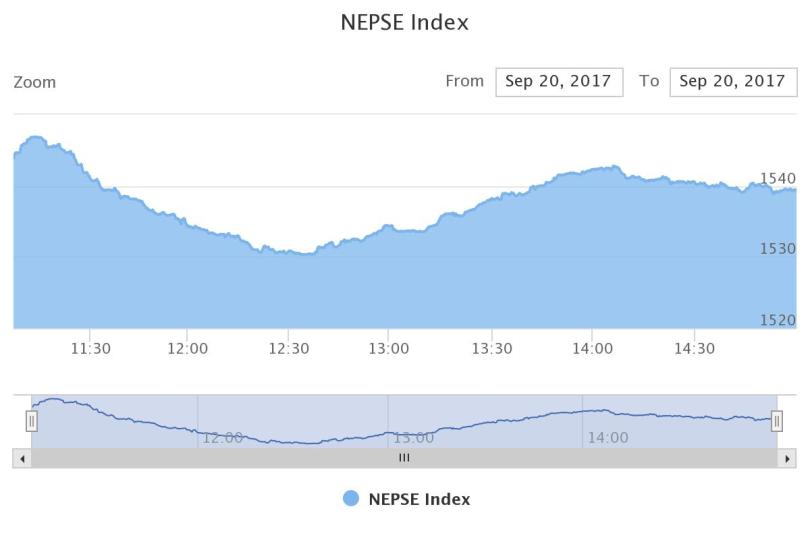Click the horizontal scrollbar grip thumb
The image size is (810, 540).
tap(404, 458)
